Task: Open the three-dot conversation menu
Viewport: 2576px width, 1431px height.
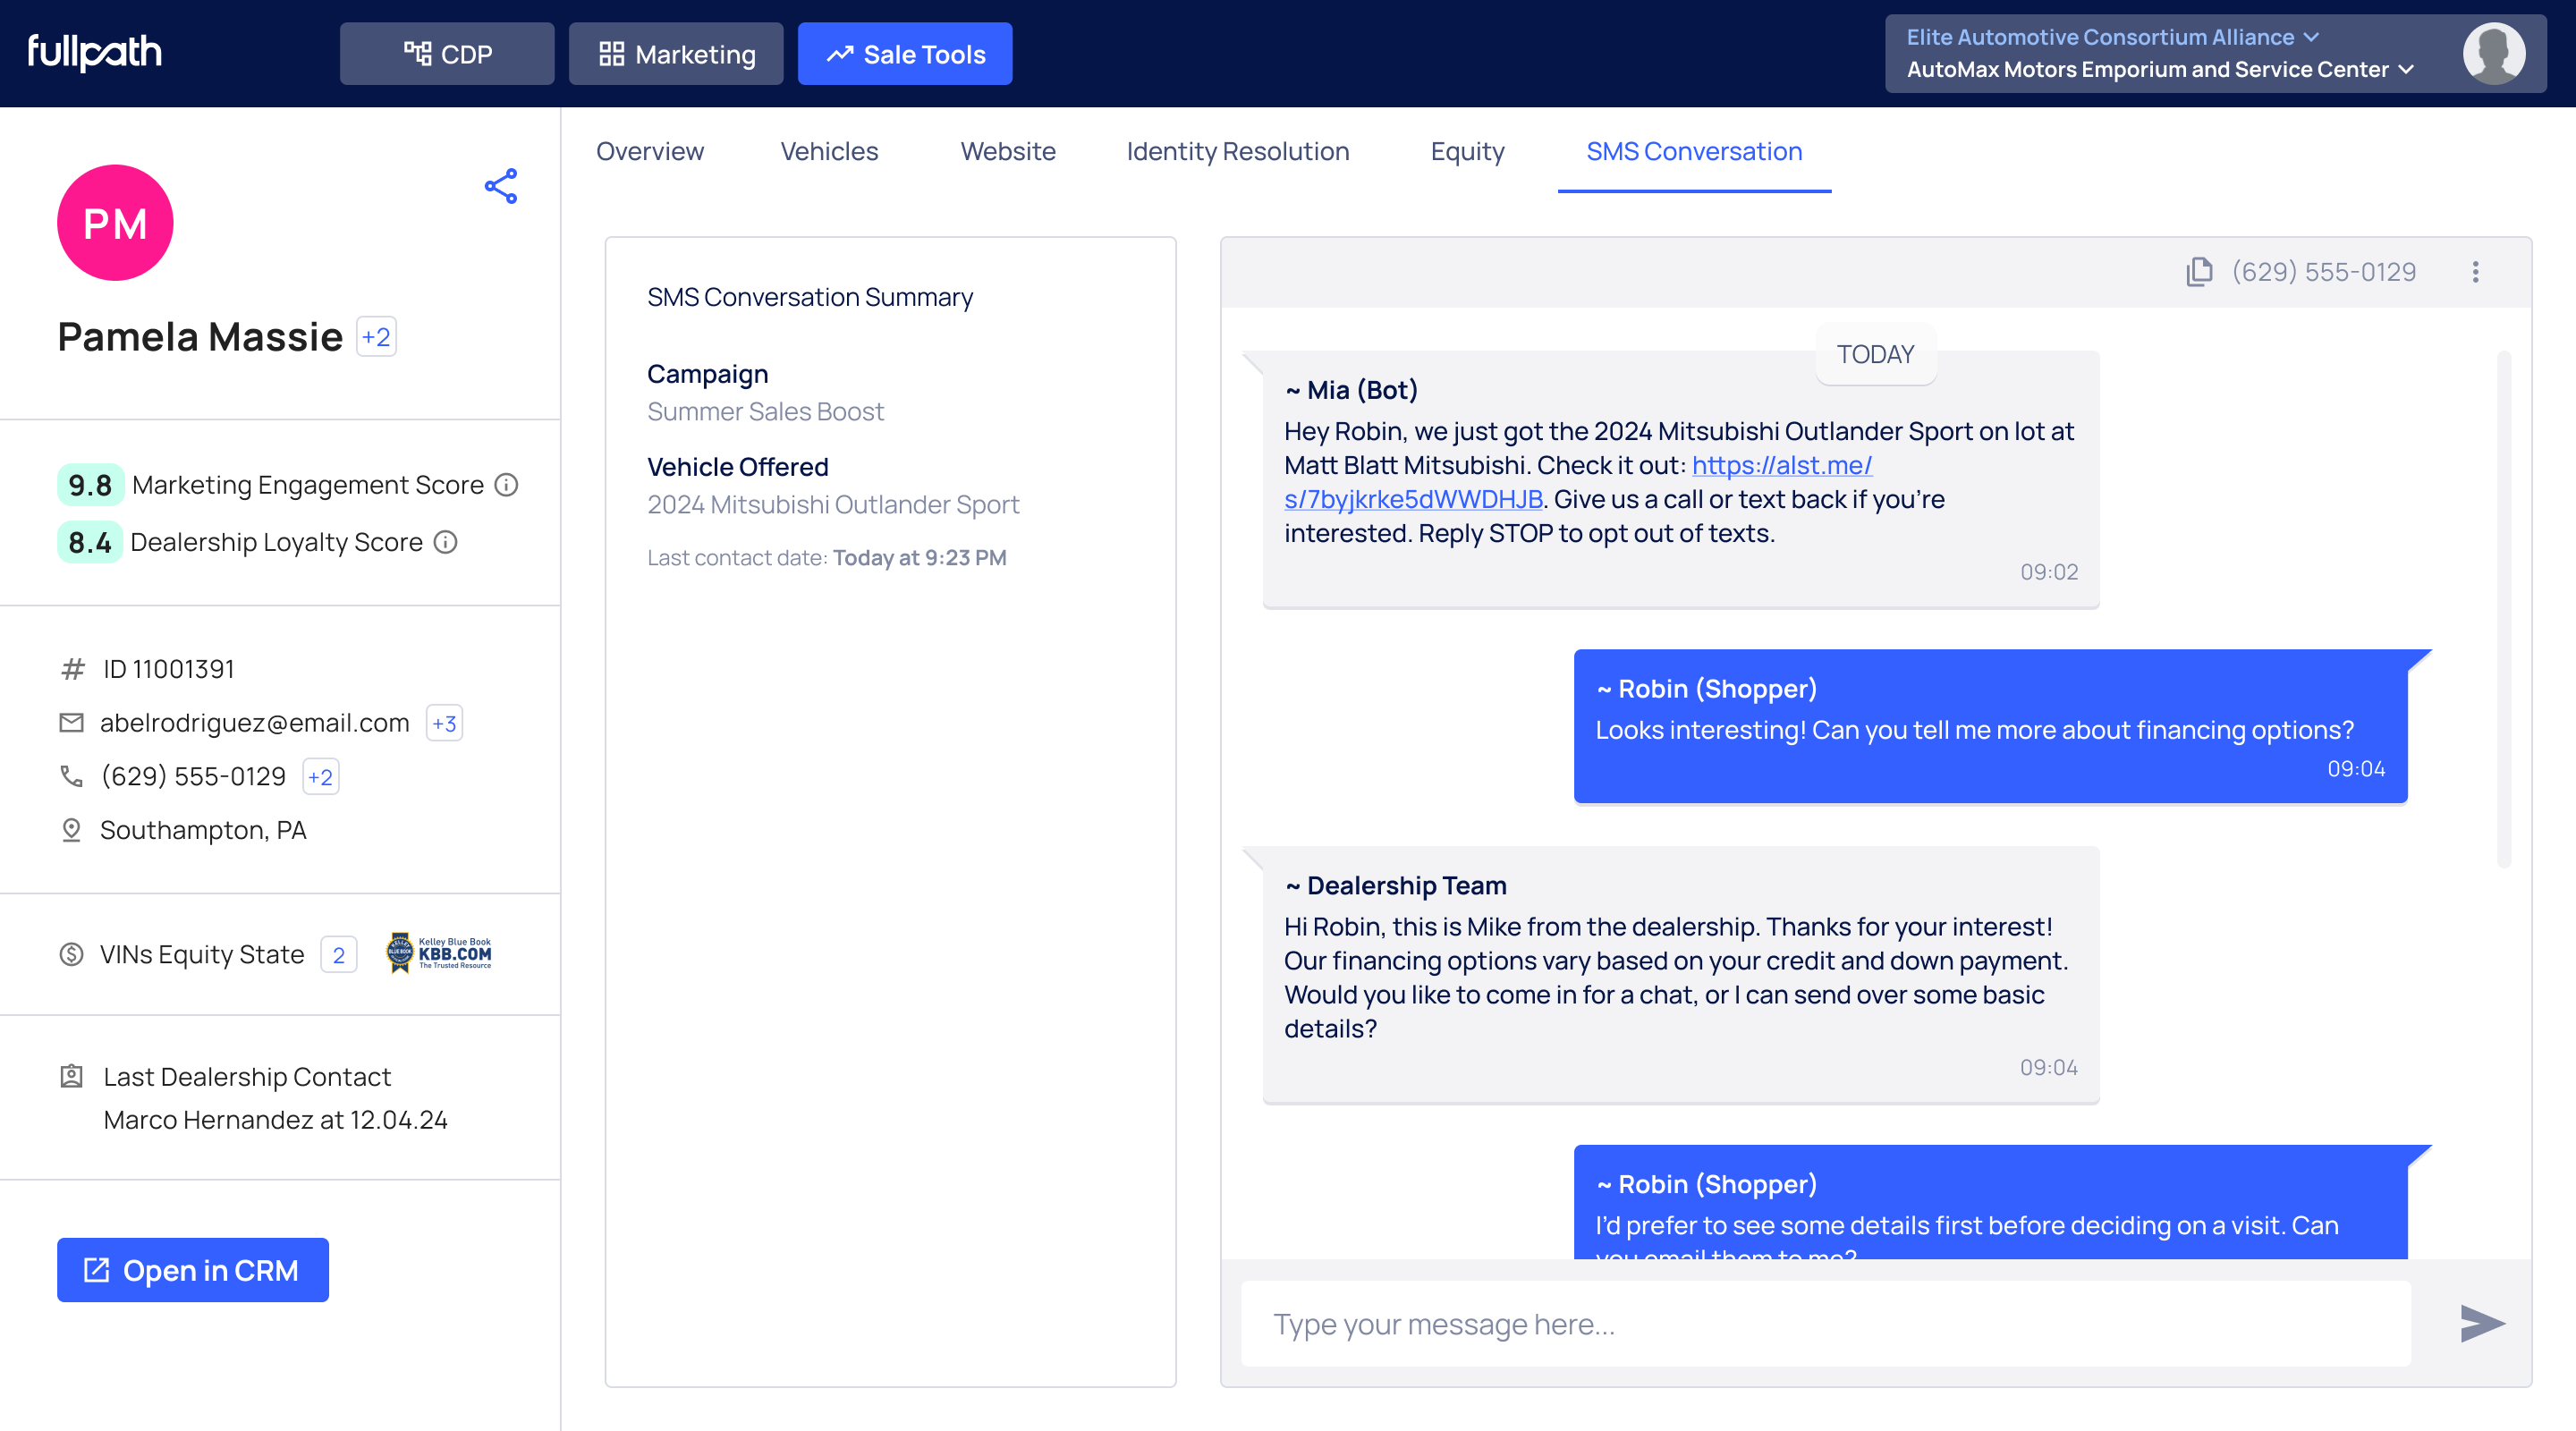Action: [2475, 272]
